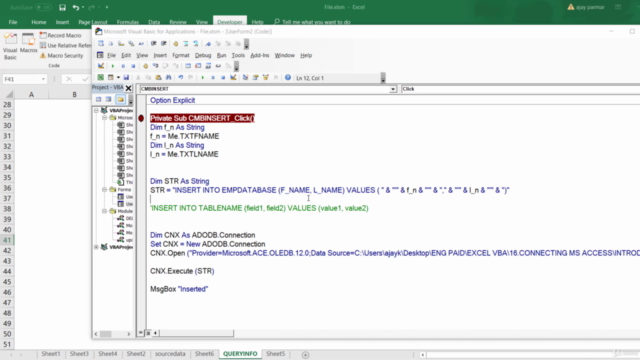The width and height of the screenshot is (640, 360).
Task: Click View Object button in Project Explorer
Action: [x=109, y=99]
